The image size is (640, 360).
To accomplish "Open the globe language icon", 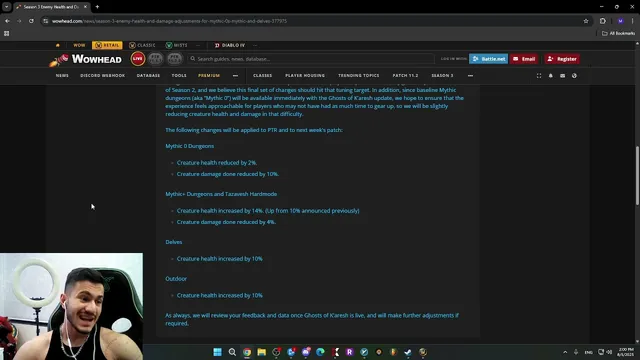I will pyautogui.click(x=574, y=76).
